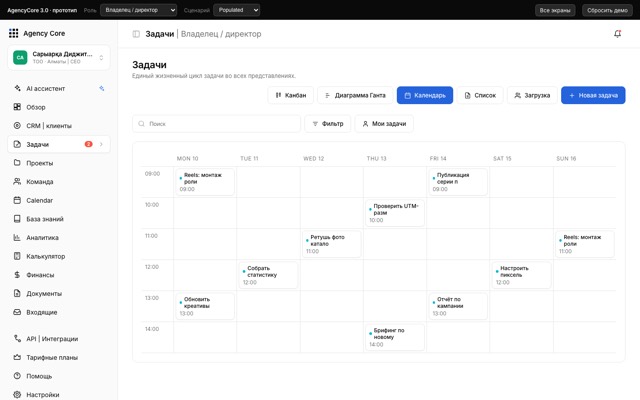Open the Настроить пиксель task card
The image size is (640, 400).
coord(521,275)
